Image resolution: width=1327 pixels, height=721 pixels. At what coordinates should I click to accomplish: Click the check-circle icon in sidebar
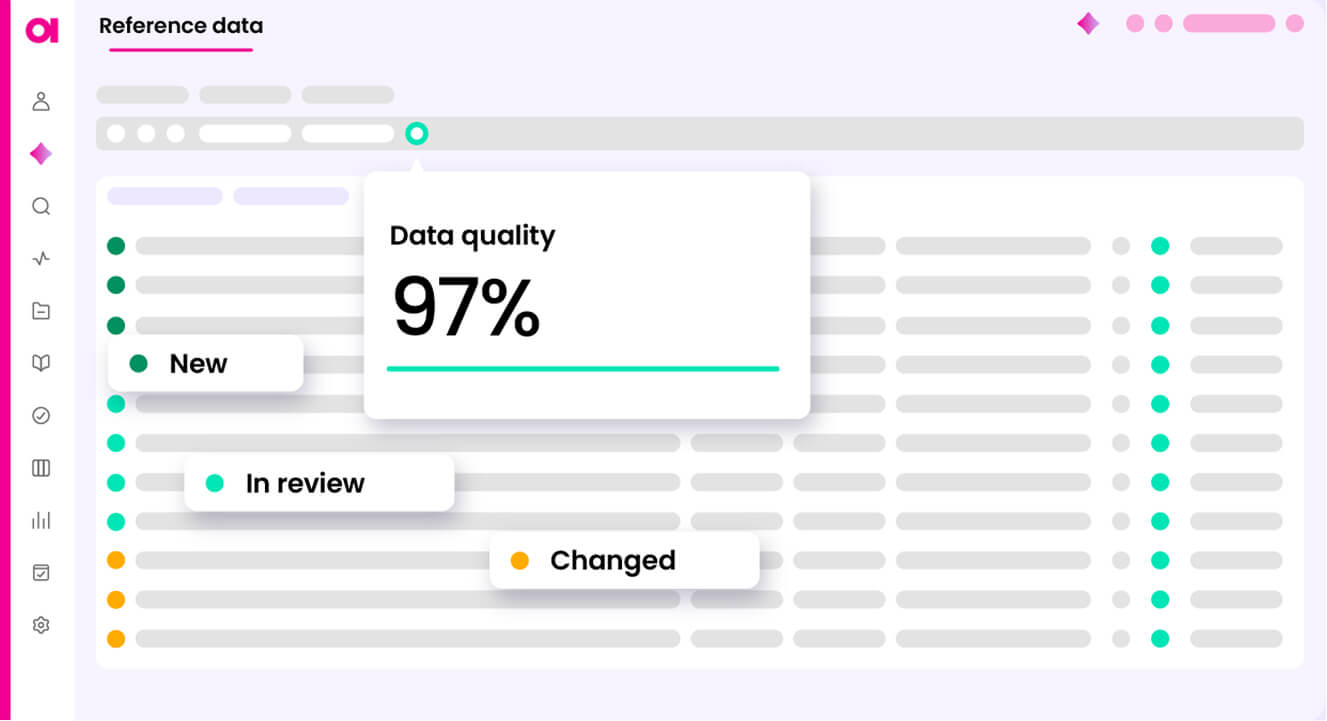[41, 416]
